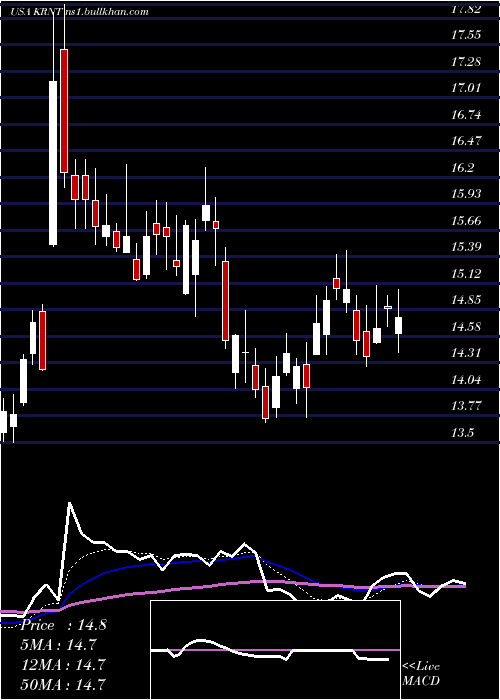This screenshot has height=700, width=500.
Task: Click the 17.55 price axis label
Action: 466,35
